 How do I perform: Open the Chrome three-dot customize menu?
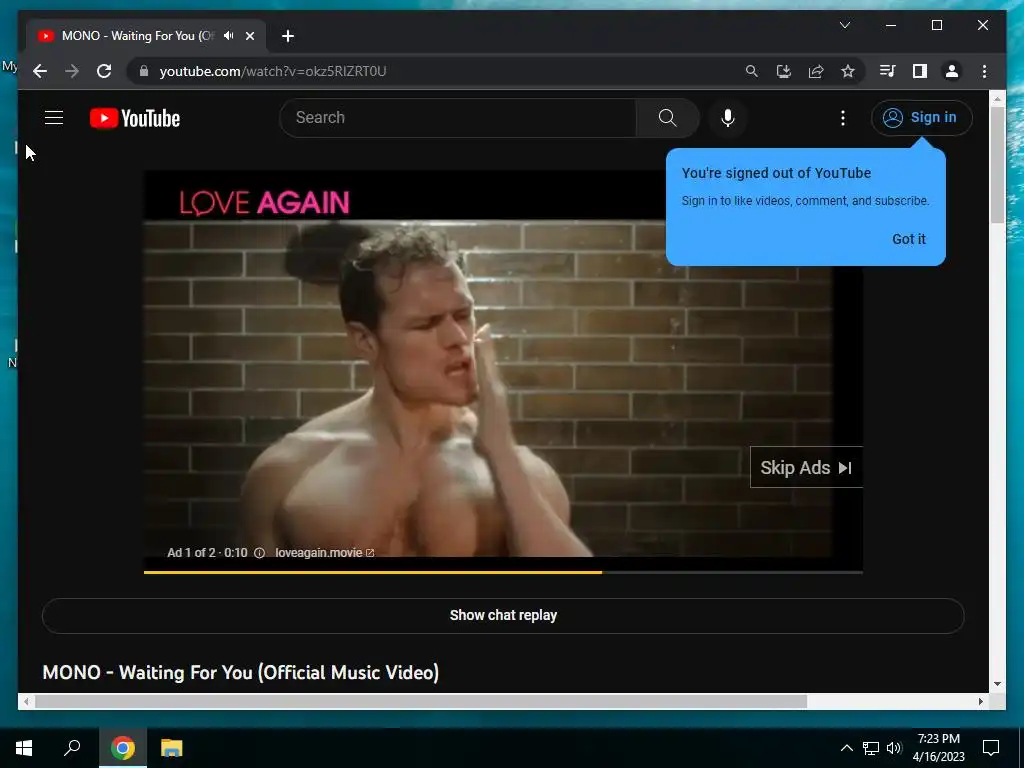pos(984,71)
